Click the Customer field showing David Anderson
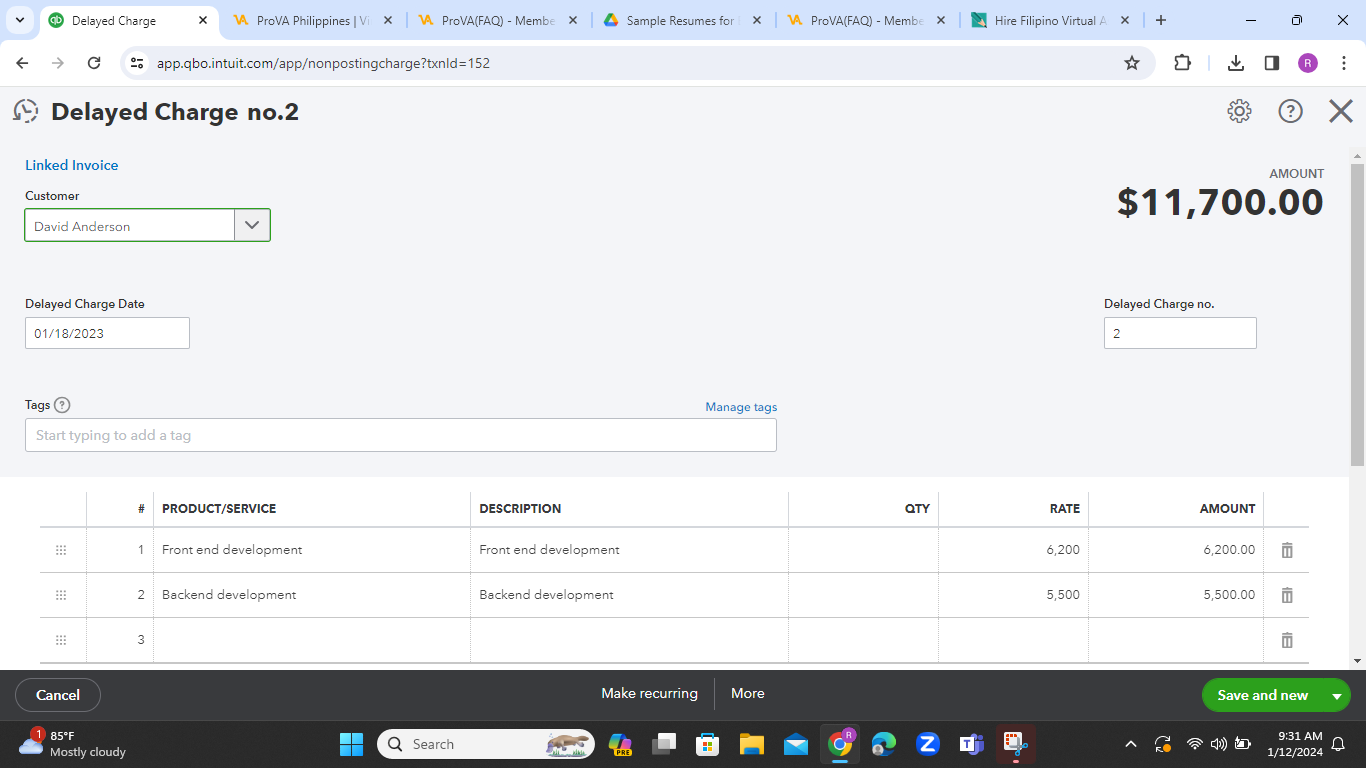 (x=130, y=225)
